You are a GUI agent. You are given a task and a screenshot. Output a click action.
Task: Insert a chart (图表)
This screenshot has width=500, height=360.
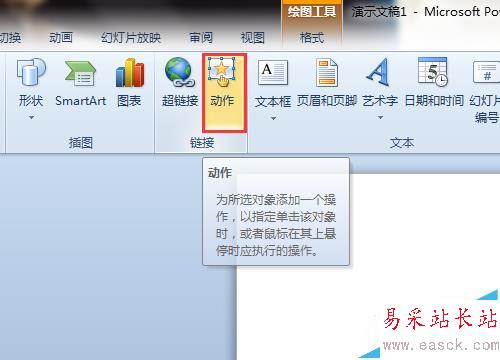tap(129, 83)
